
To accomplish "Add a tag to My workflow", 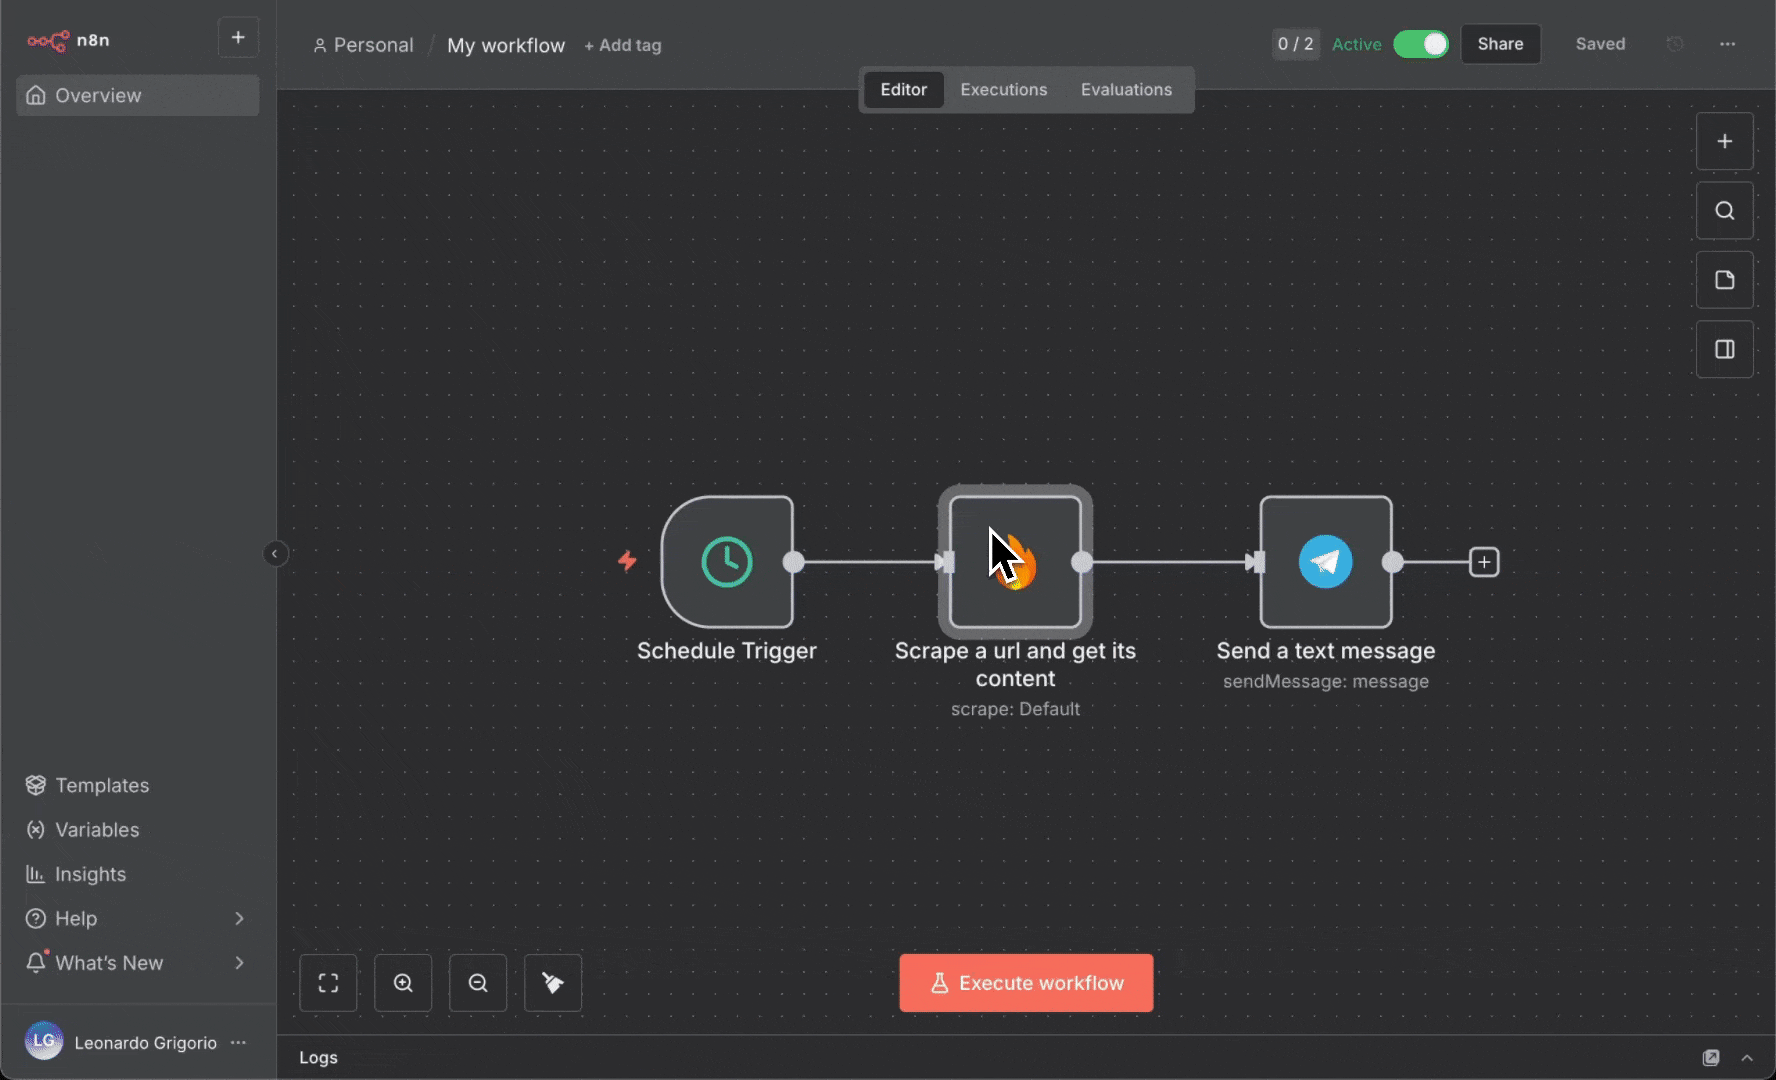I will [622, 45].
